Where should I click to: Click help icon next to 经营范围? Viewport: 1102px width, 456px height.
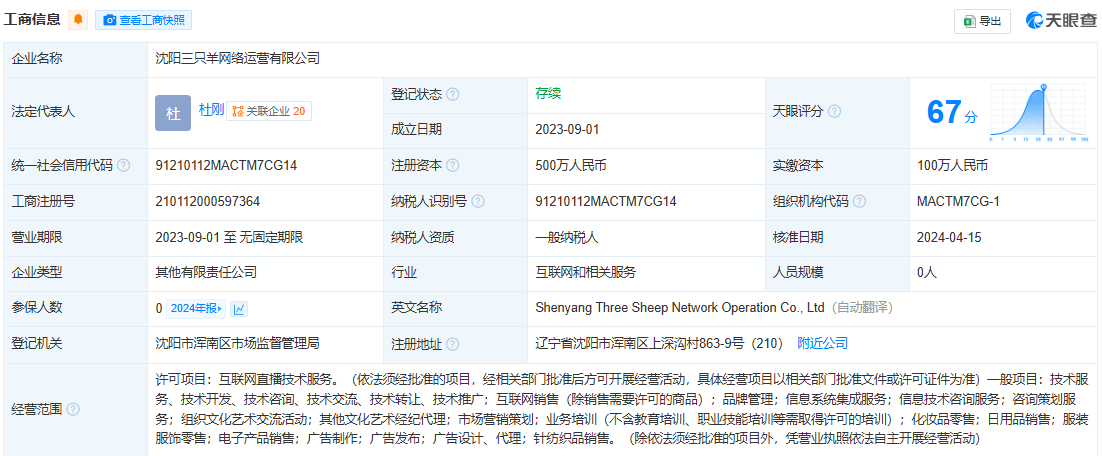(72, 409)
